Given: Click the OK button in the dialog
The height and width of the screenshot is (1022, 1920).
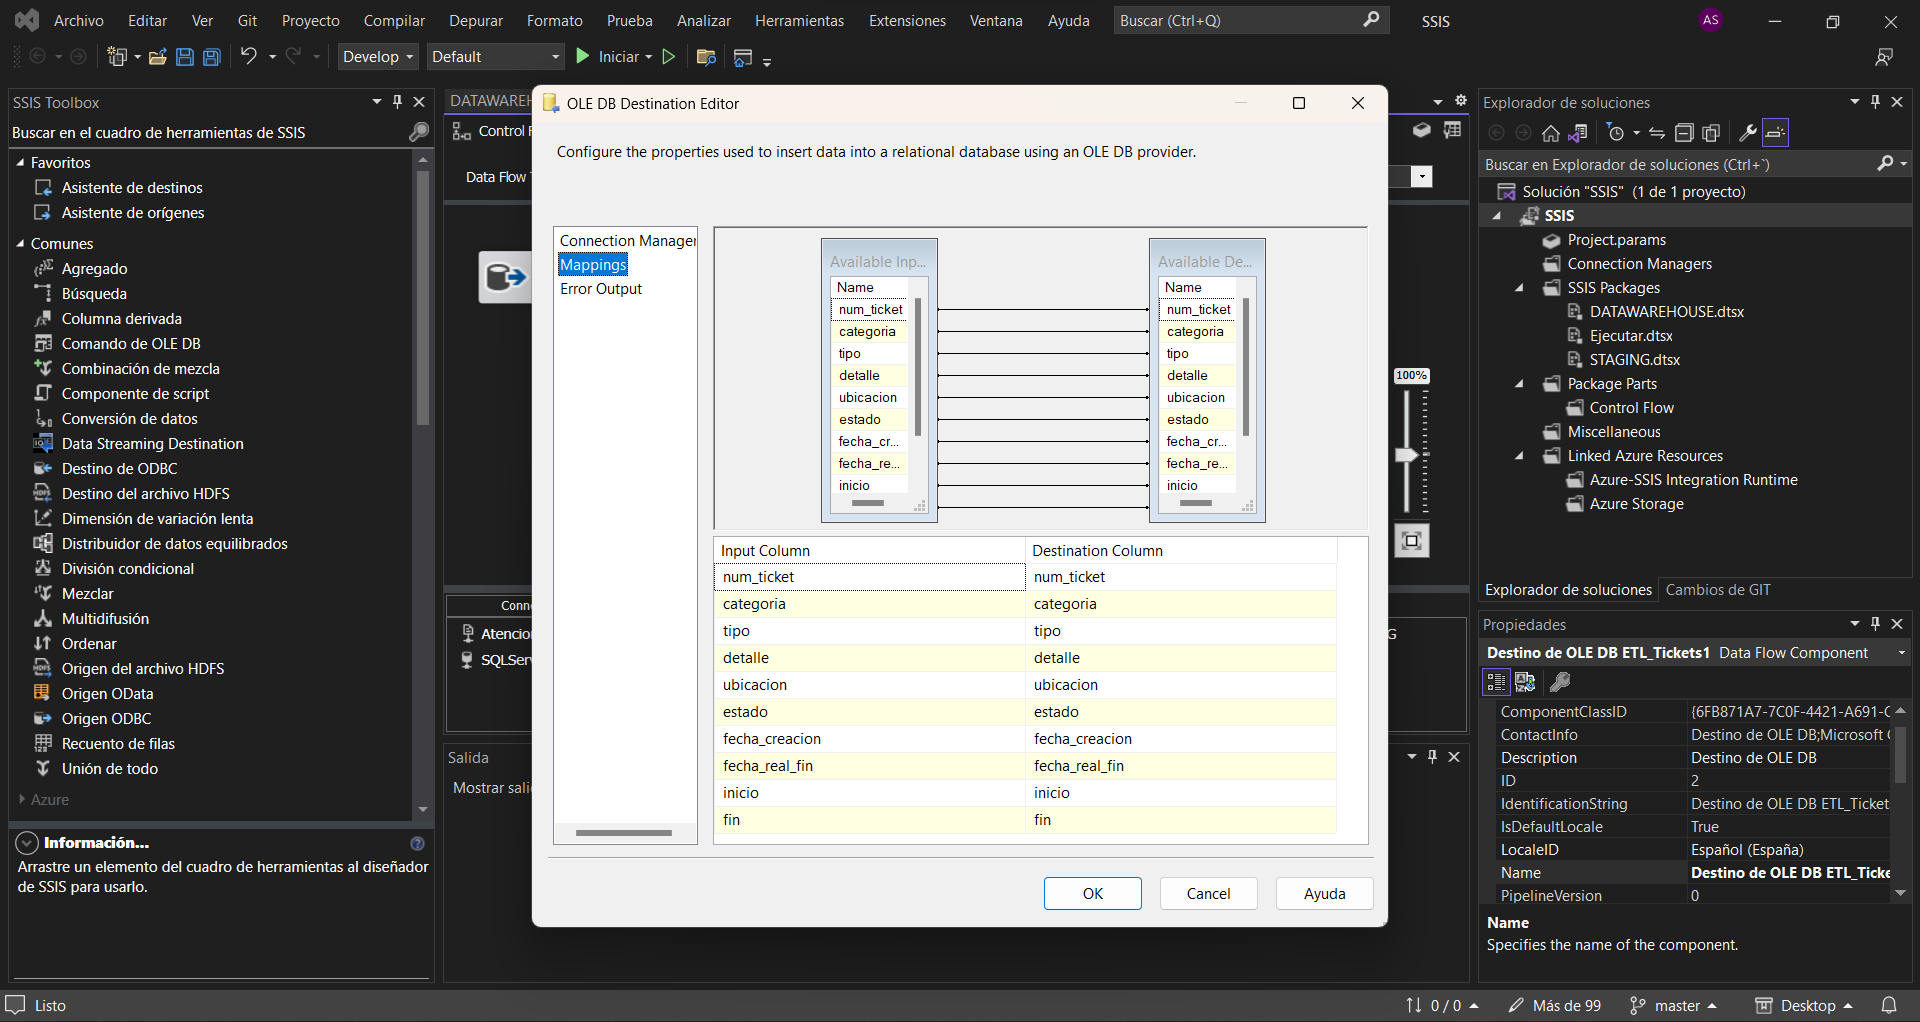Looking at the screenshot, I should pos(1092,894).
